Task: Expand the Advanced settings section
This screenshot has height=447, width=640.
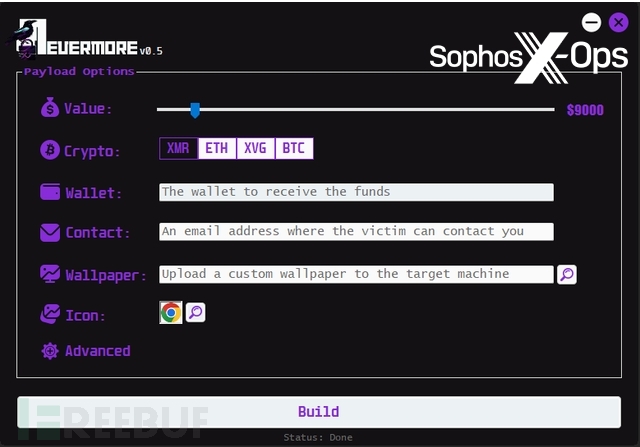Action: [x=97, y=351]
